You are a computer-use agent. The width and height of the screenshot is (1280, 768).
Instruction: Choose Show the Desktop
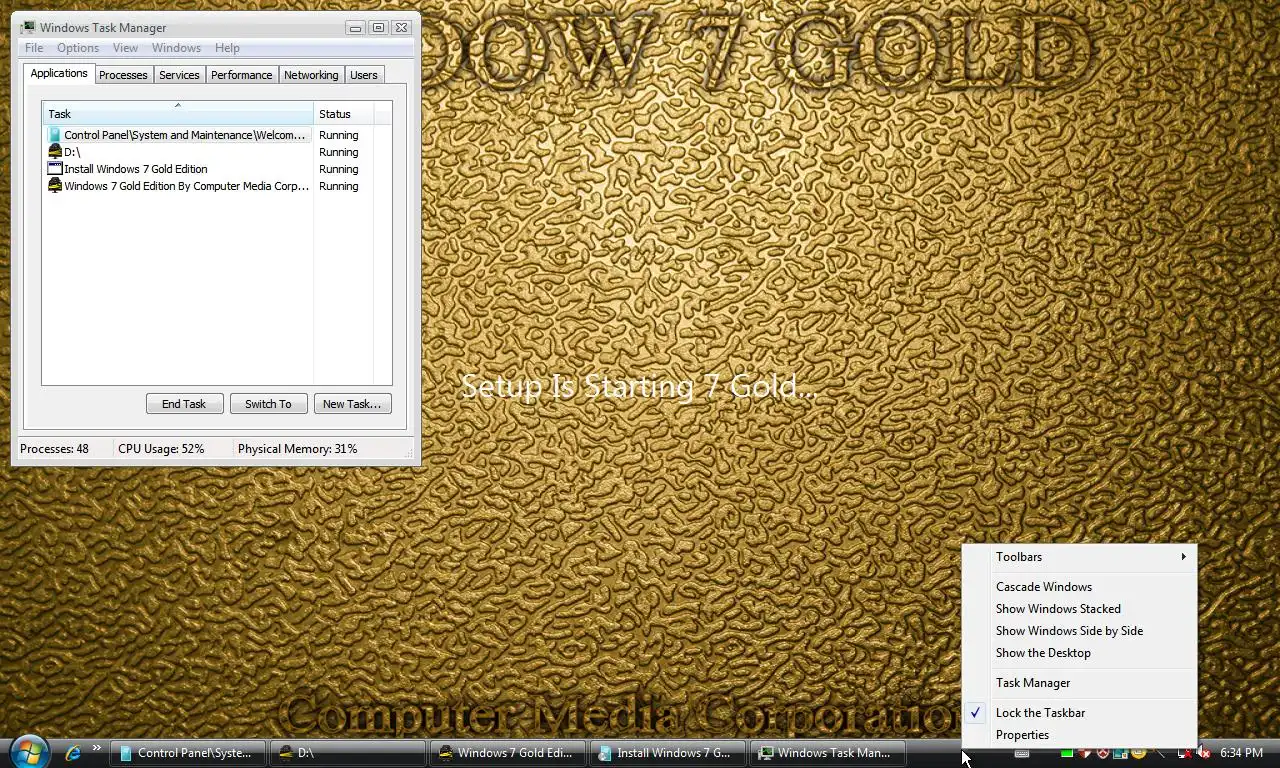point(1079,653)
